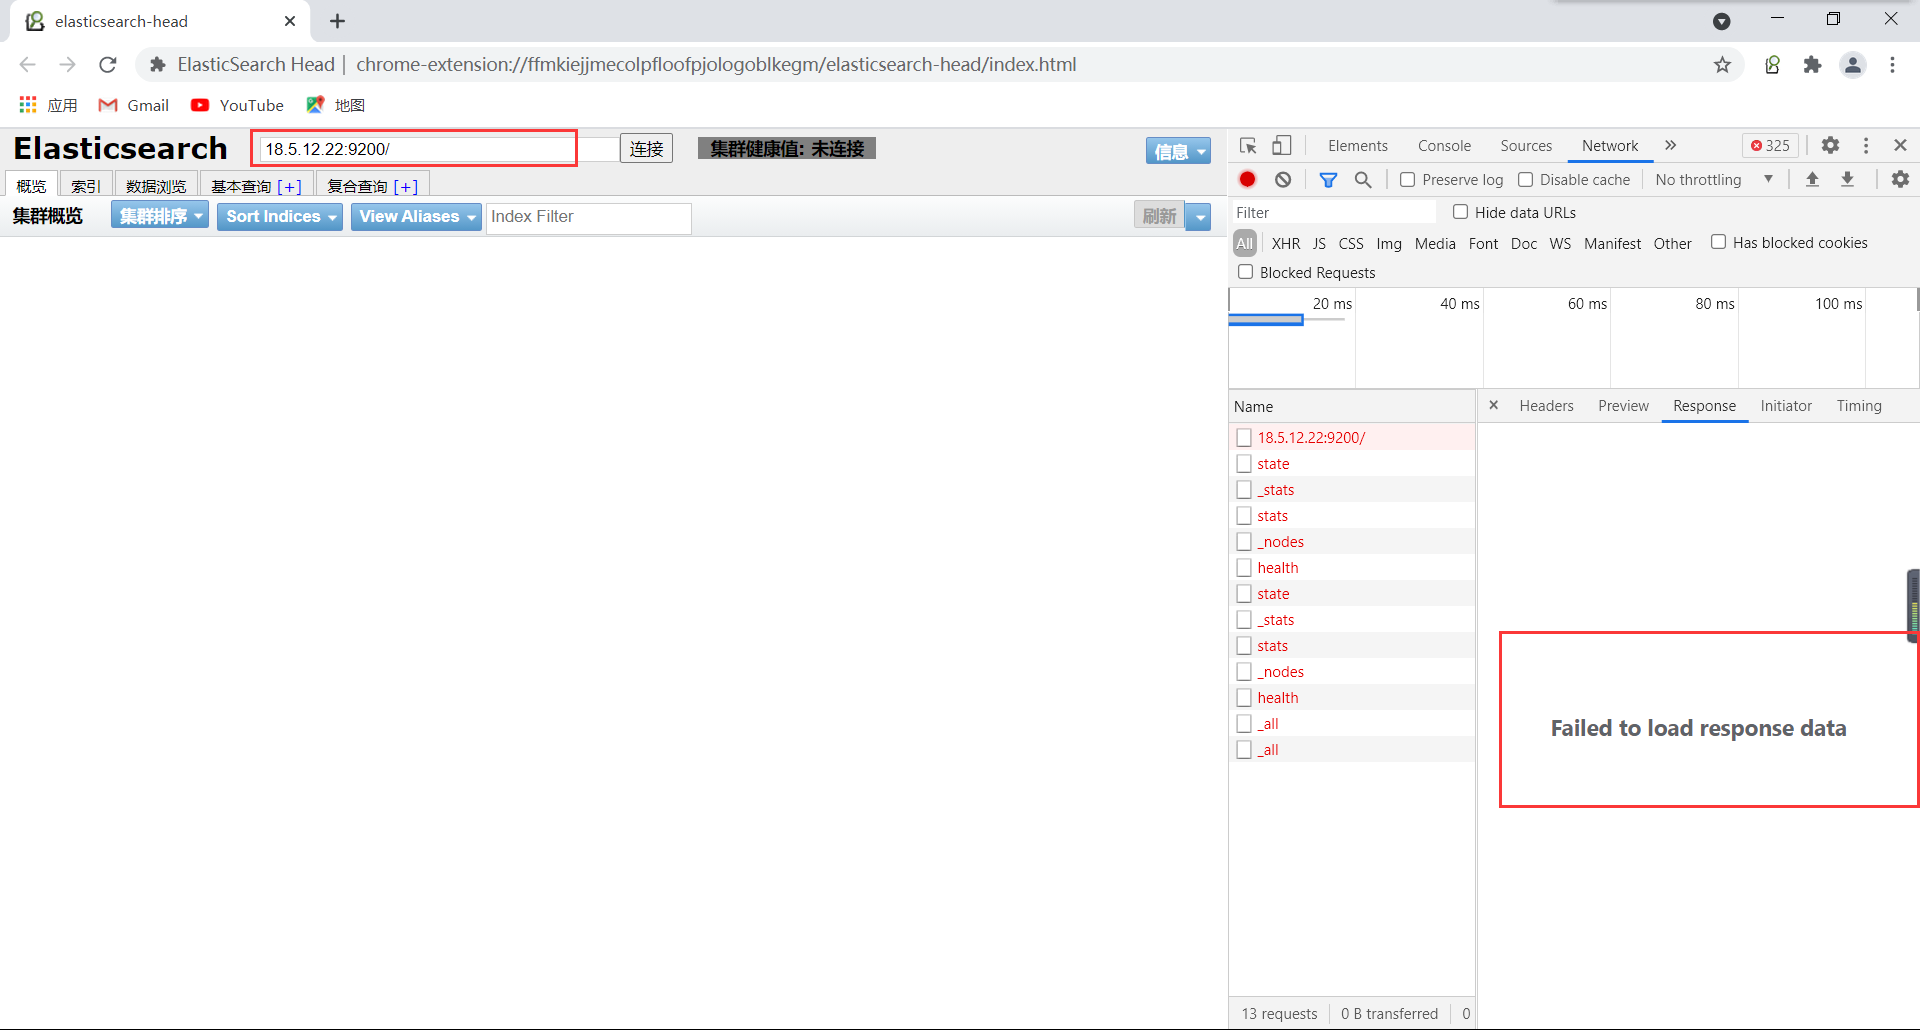The image size is (1920, 1030).
Task: Close the elasticsearch-head tab
Action: click(290, 21)
